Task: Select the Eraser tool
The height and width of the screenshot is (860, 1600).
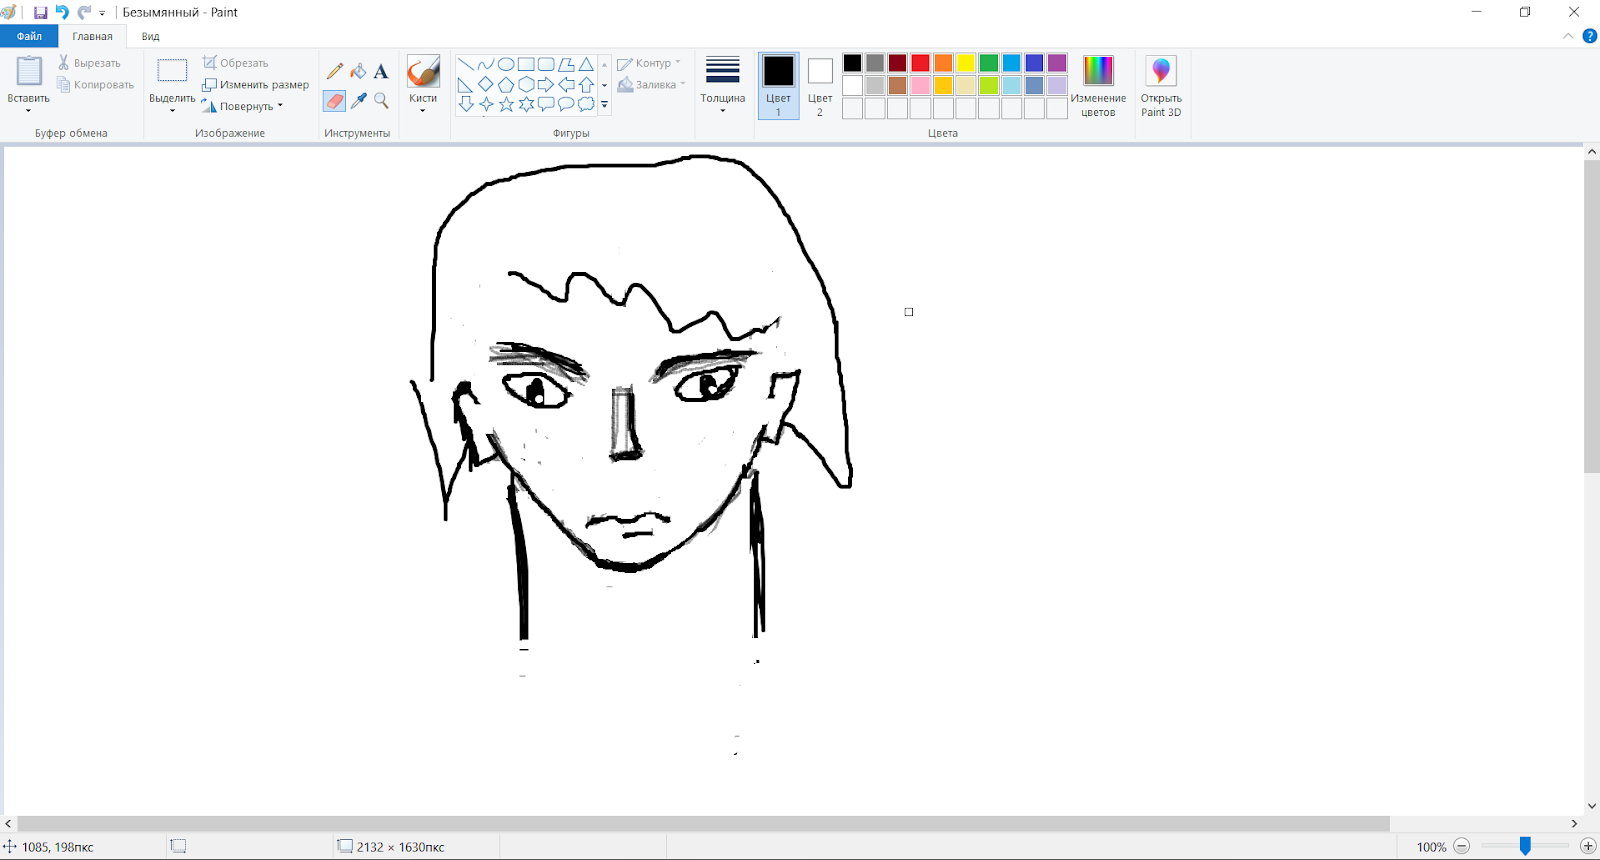Action: pyautogui.click(x=335, y=101)
